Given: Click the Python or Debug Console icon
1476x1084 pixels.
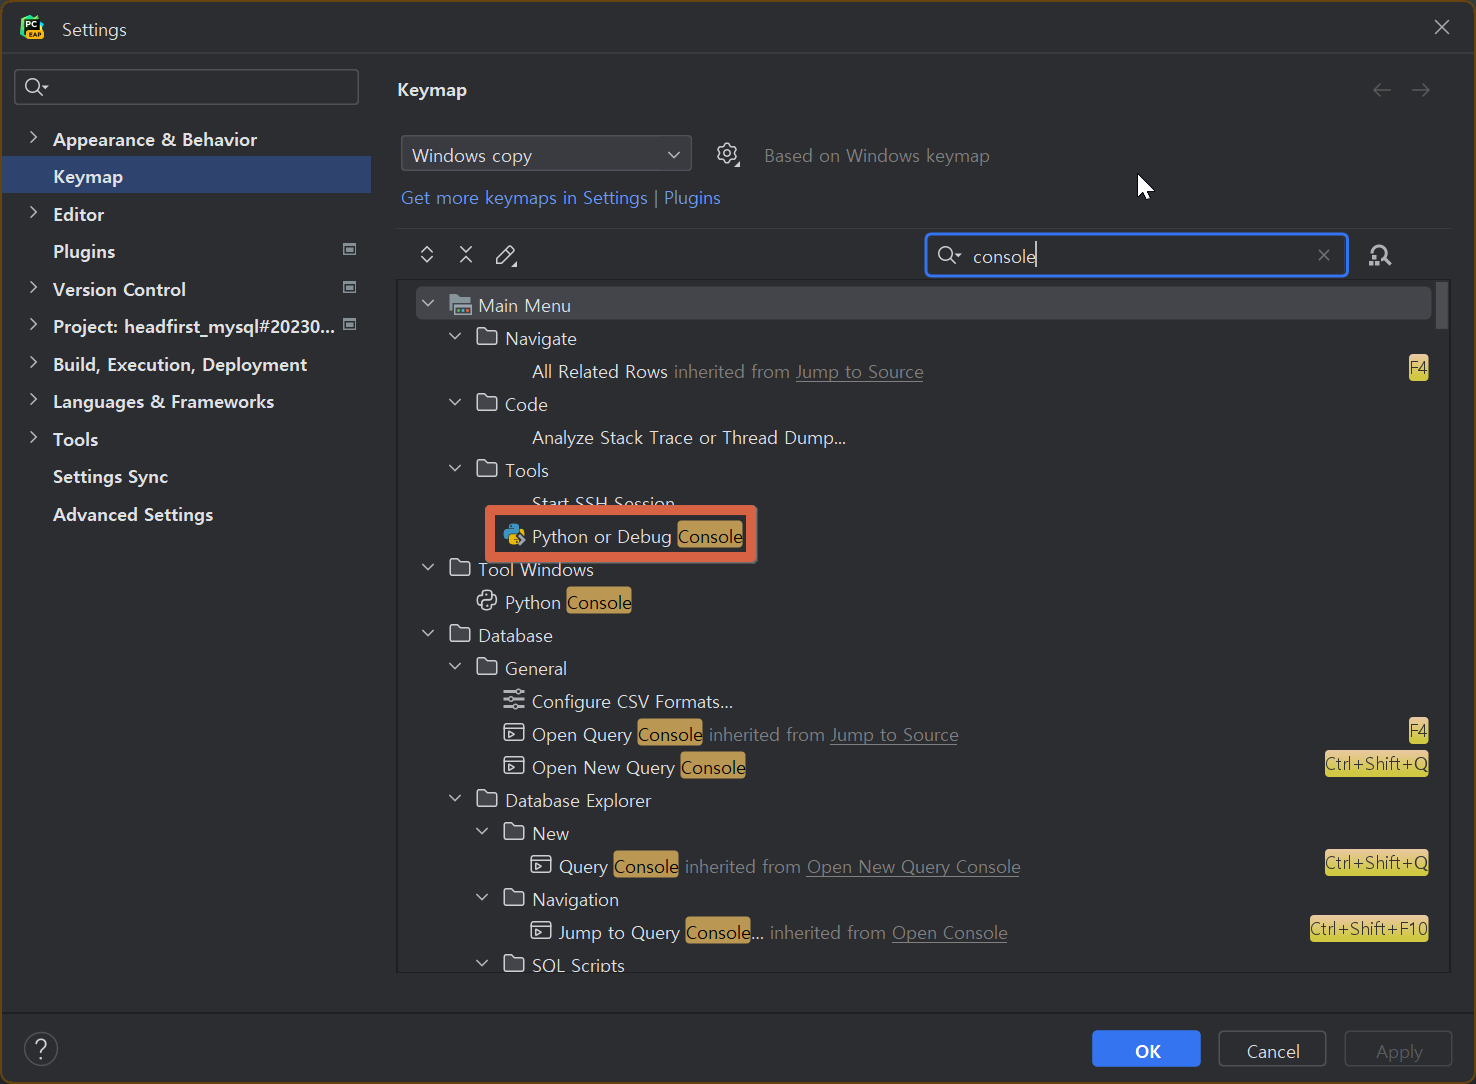Looking at the screenshot, I should (515, 535).
